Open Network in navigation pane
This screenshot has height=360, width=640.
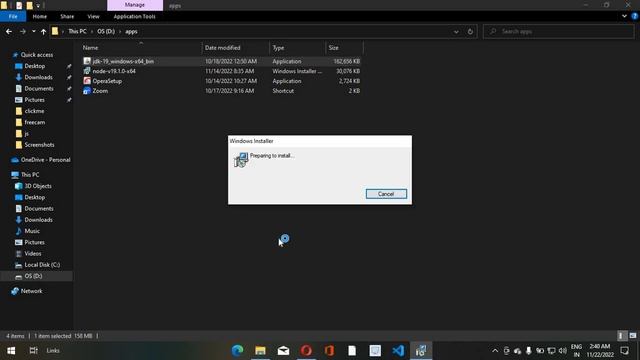31,291
